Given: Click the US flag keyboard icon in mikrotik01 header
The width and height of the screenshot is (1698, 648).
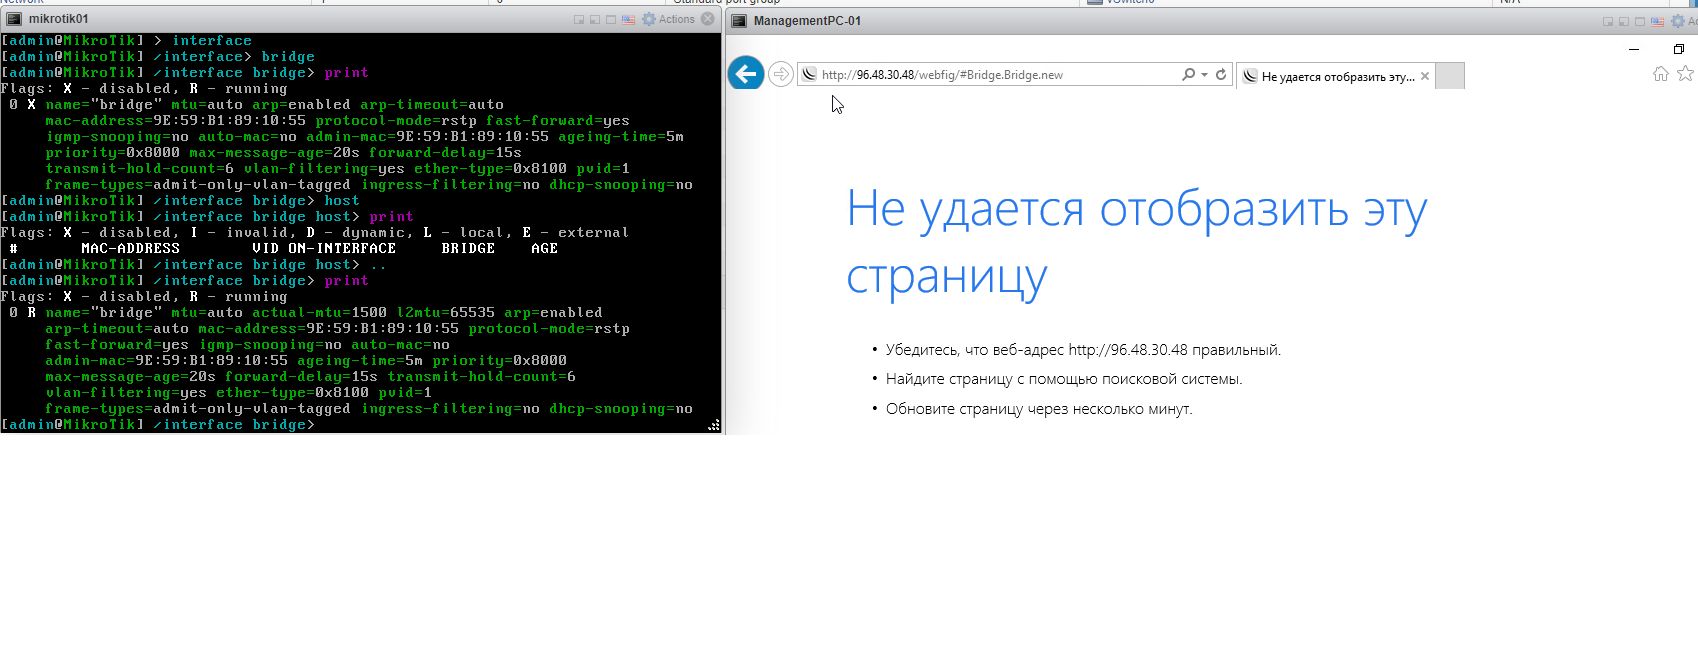Looking at the screenshot, I should click(628, 20).
